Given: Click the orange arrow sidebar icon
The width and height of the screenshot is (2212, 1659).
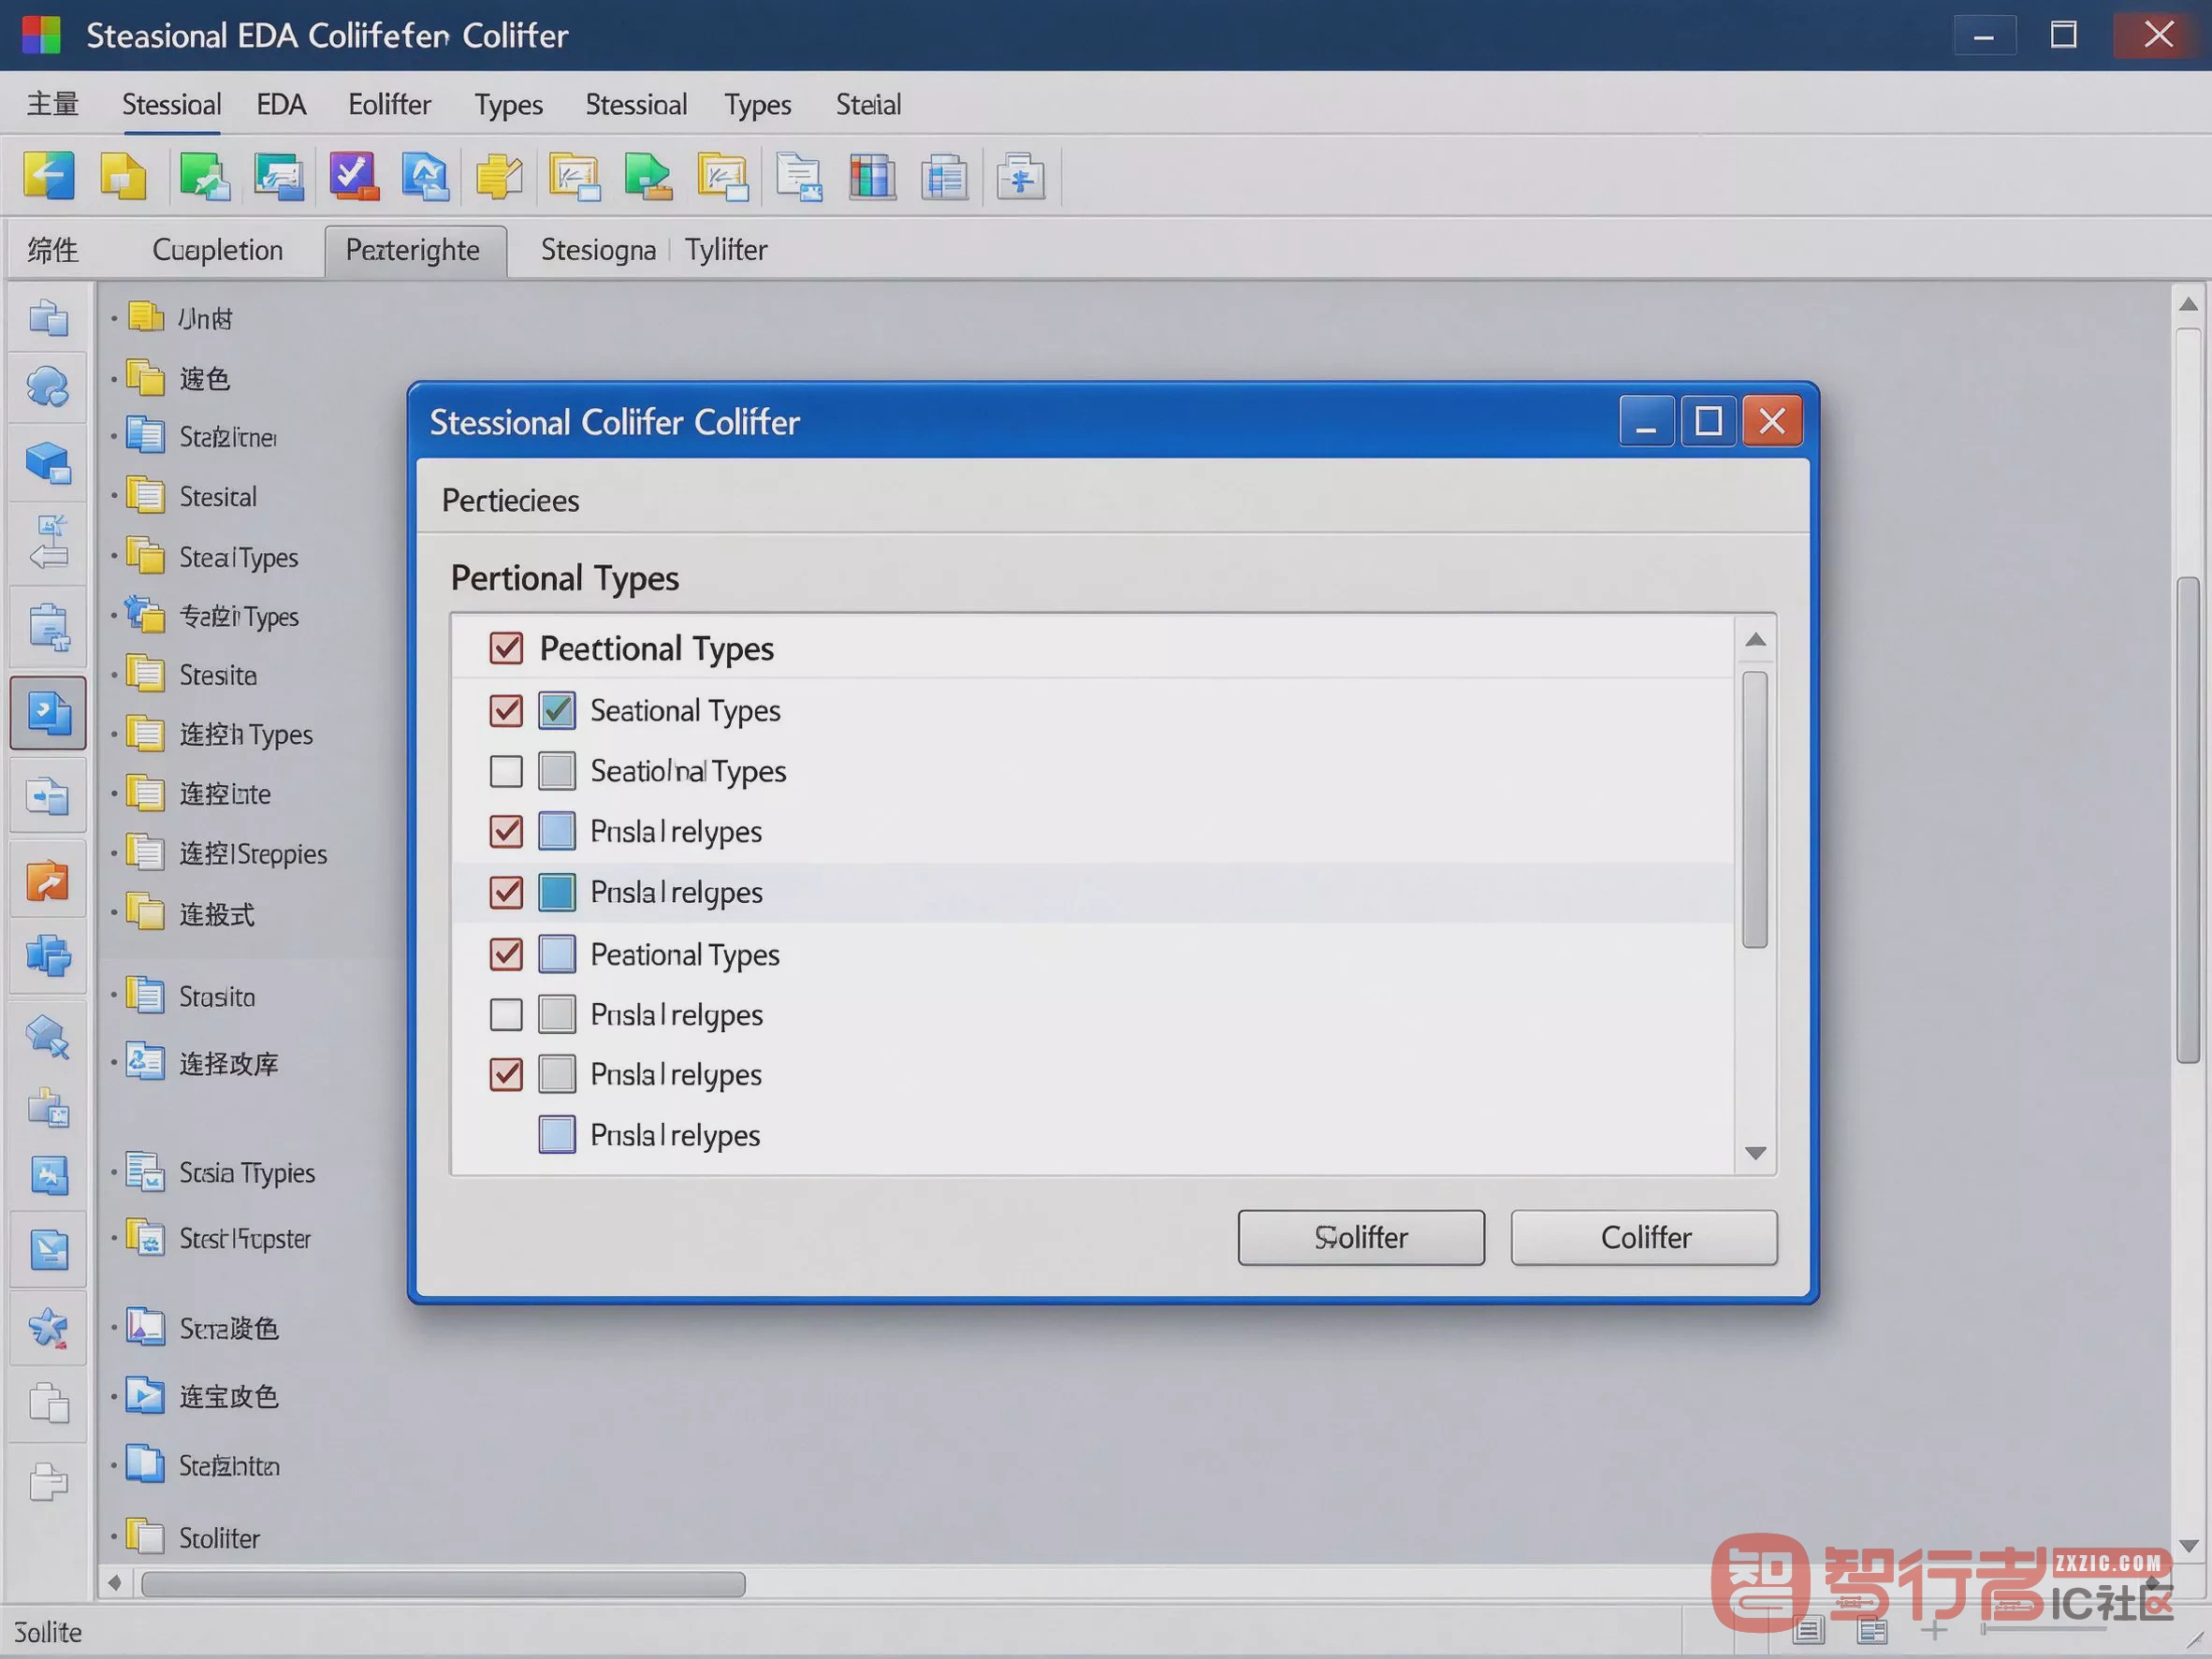Looking at the screenshot, I should (47, 881).
